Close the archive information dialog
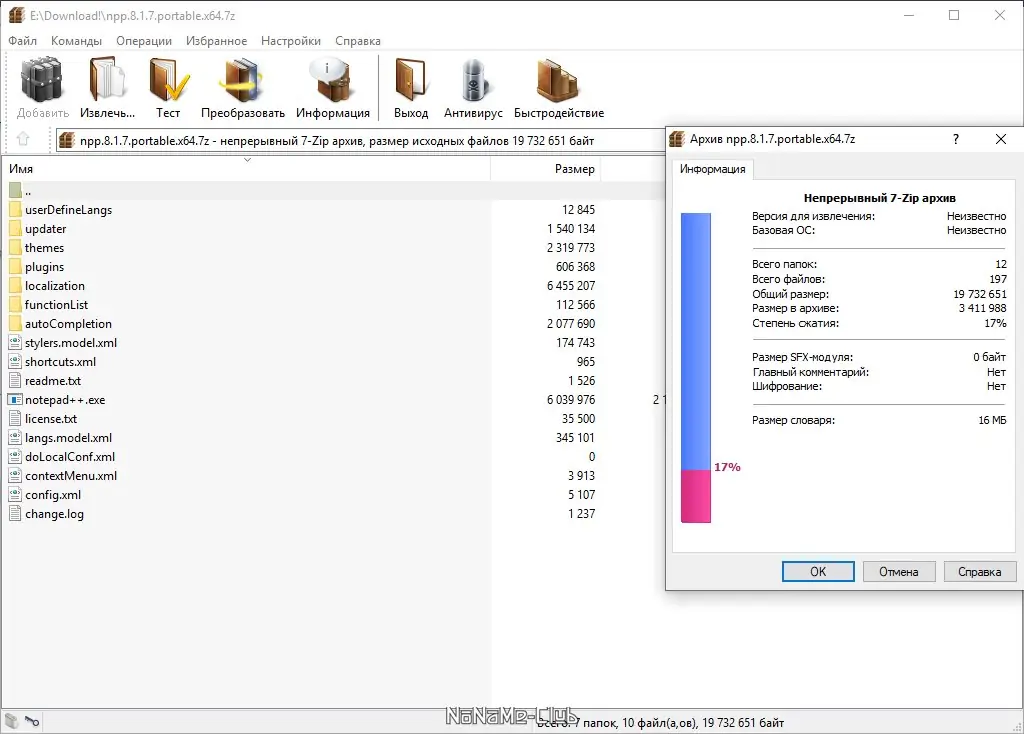 pyautogui.click(x=1000, y=139)
